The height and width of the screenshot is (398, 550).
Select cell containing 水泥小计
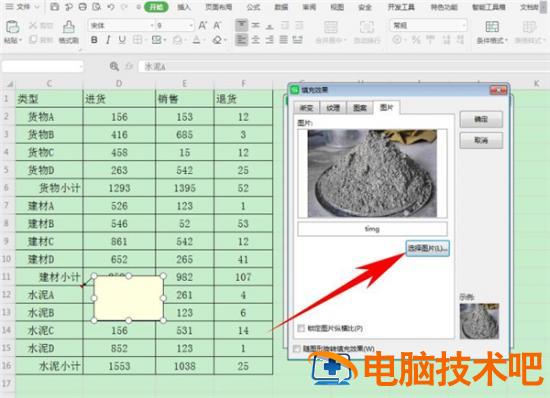click(x=49, y=366)
